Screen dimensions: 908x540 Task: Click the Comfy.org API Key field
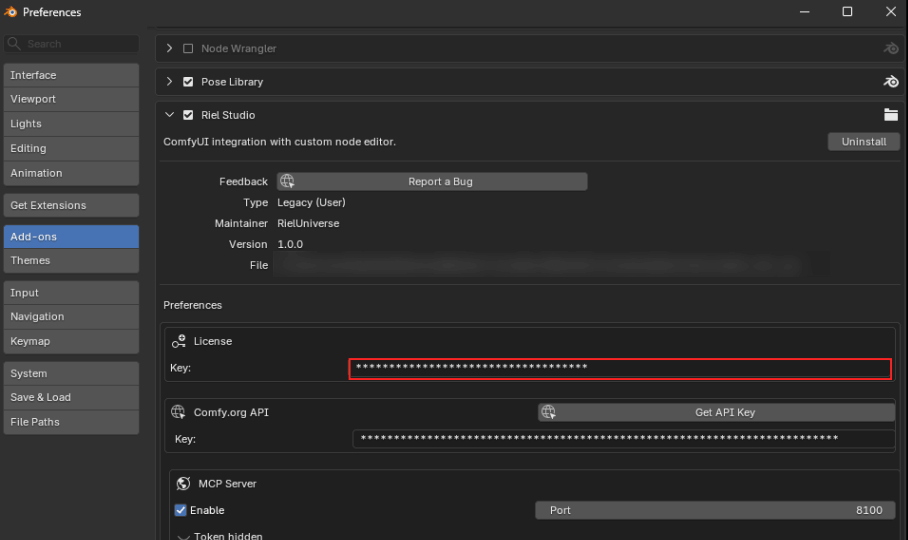click(624, 439)
